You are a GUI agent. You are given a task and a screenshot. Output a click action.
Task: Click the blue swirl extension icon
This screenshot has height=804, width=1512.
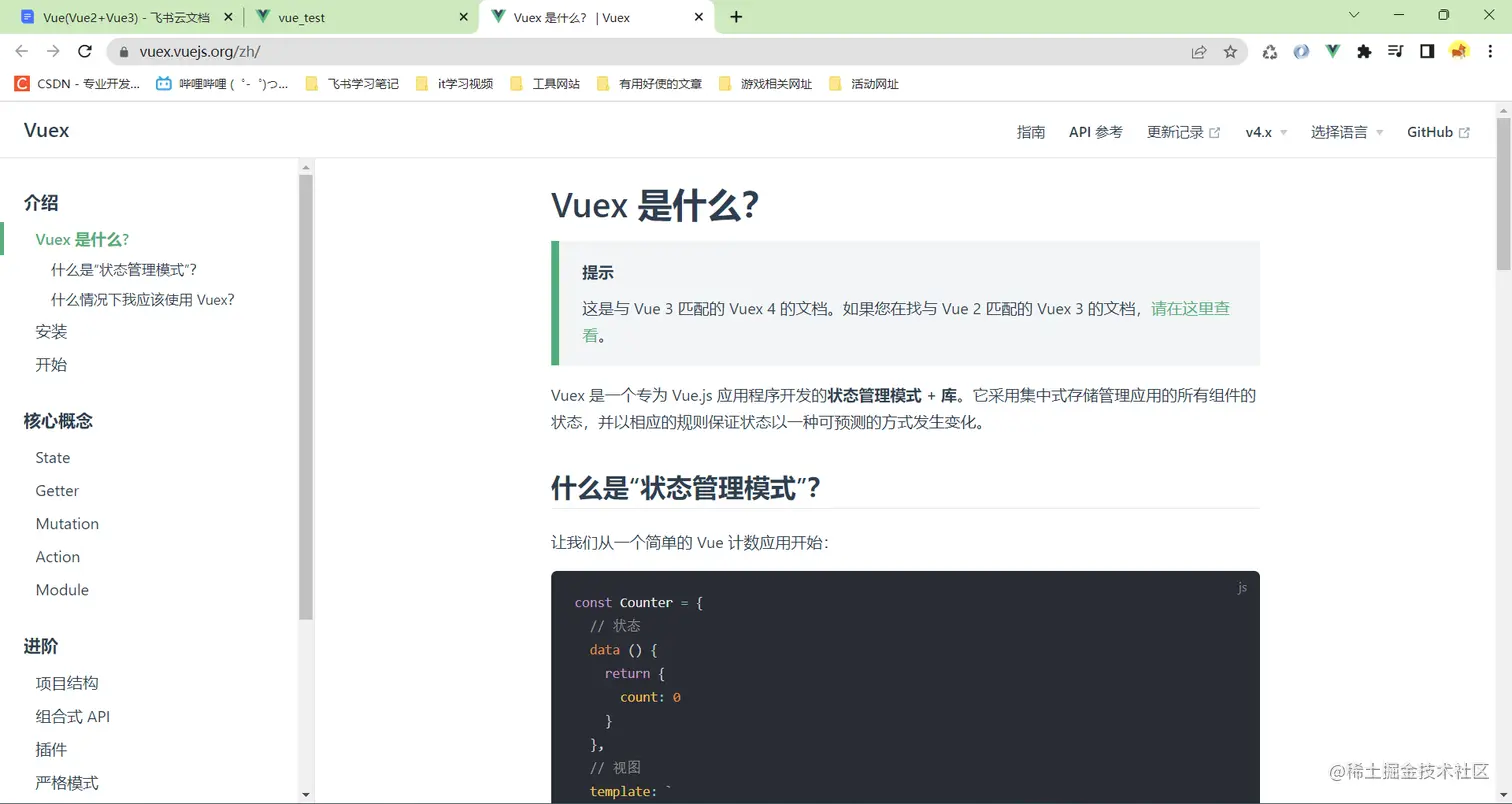click(1301, 52)
